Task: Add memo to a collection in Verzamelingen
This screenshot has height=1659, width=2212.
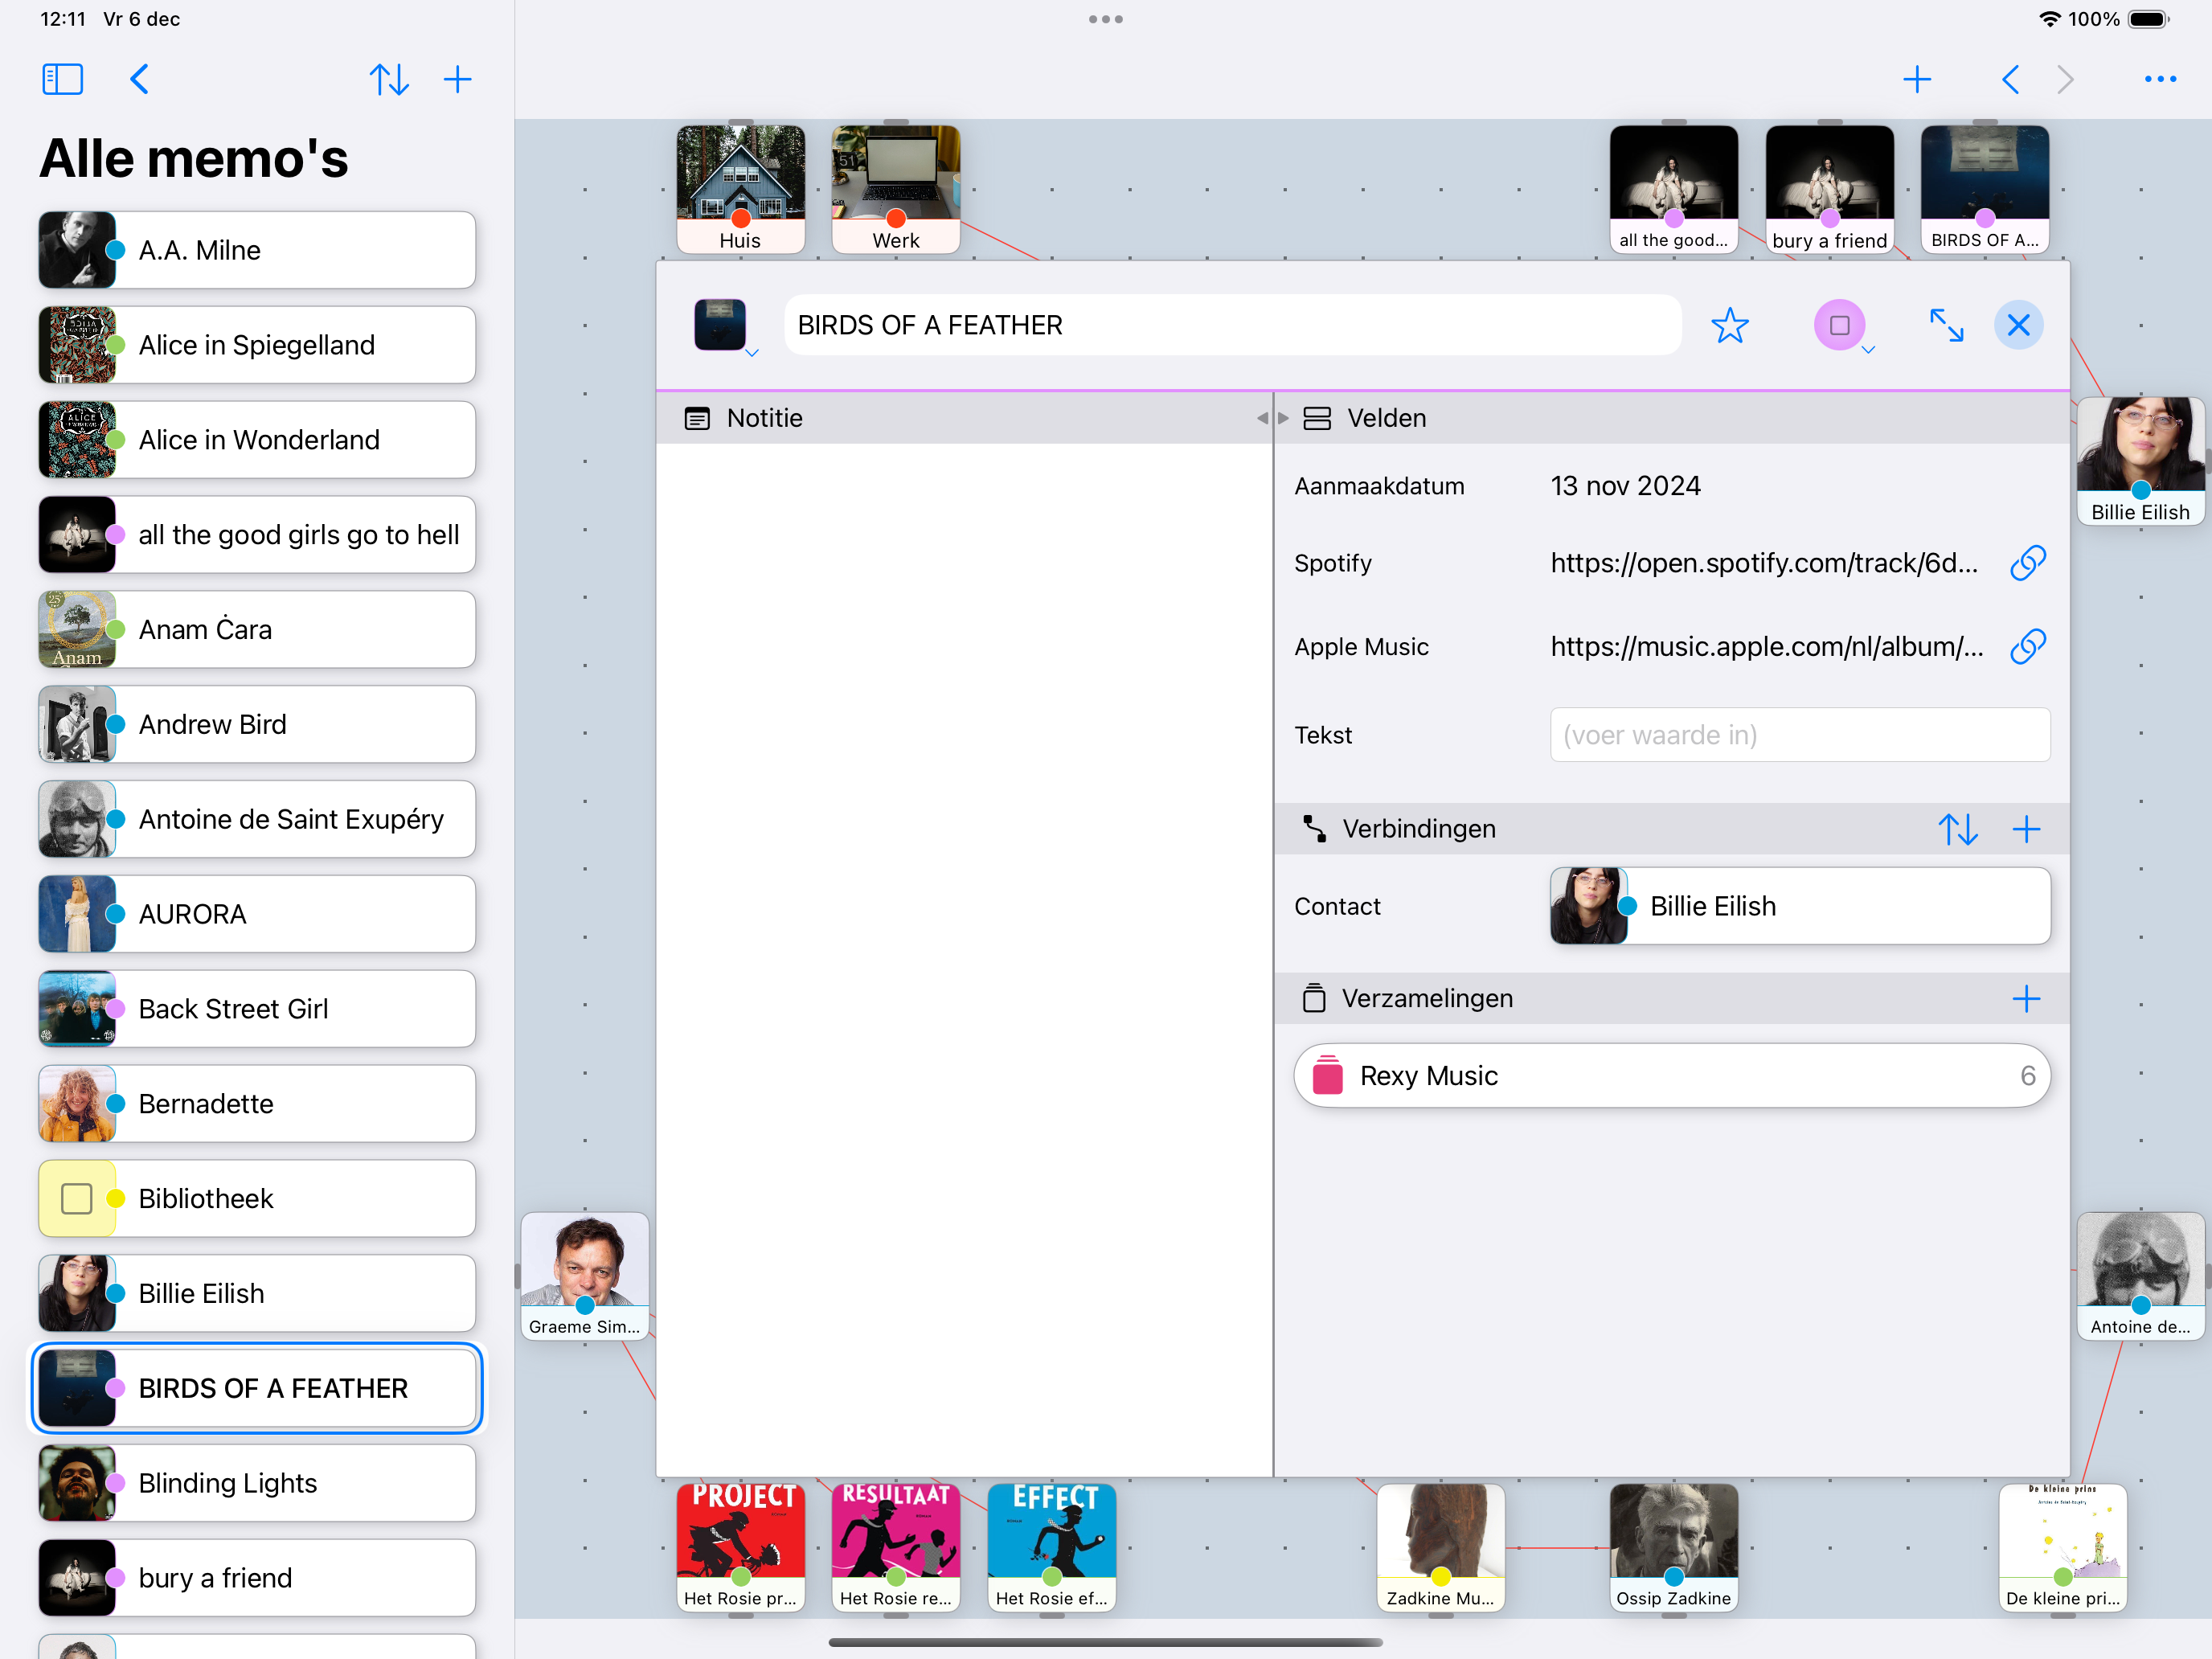Action: (x=2026, y=998)
